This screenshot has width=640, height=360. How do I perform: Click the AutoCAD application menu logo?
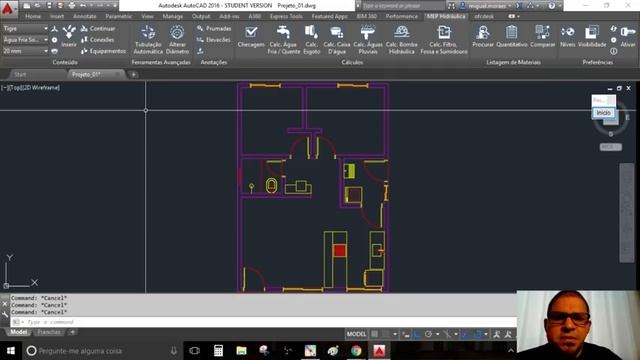pyautogui.click(x=8, y=9)
